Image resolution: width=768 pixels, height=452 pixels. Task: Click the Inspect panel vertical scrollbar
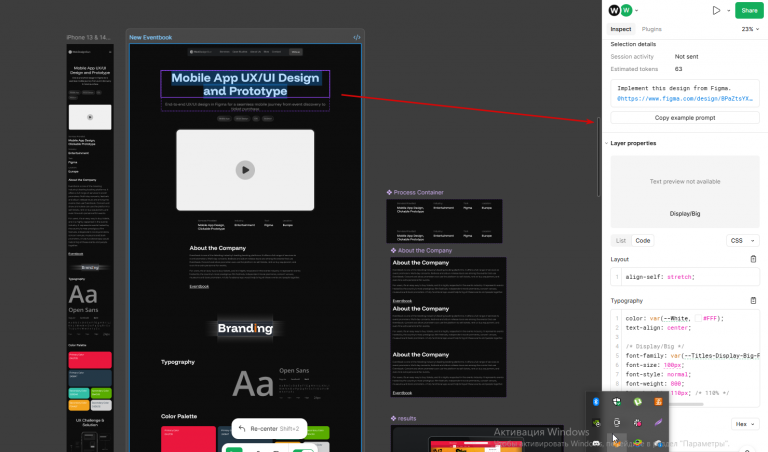(x=599, y=157)
